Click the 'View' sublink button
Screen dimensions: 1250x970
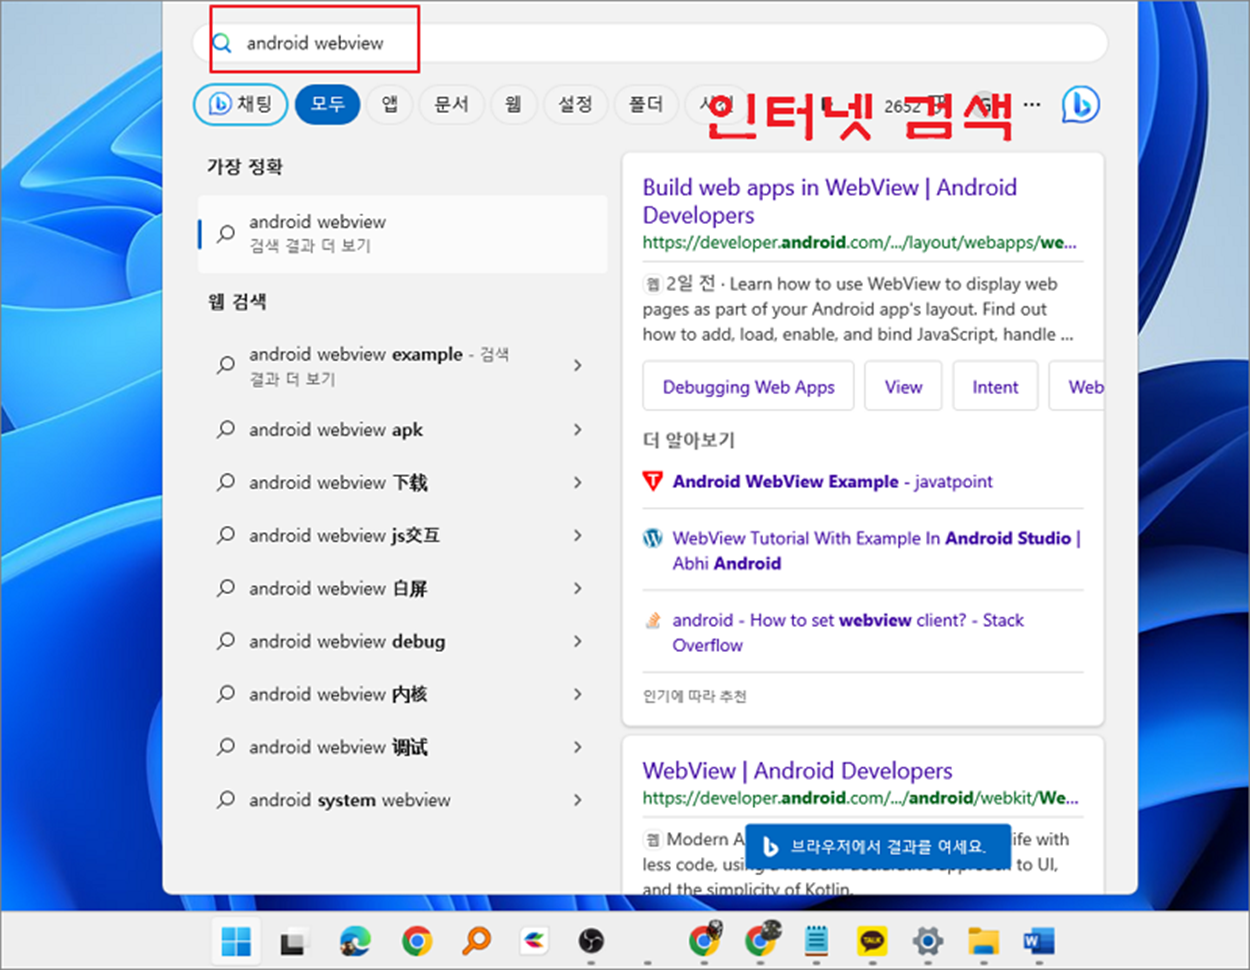903,387
